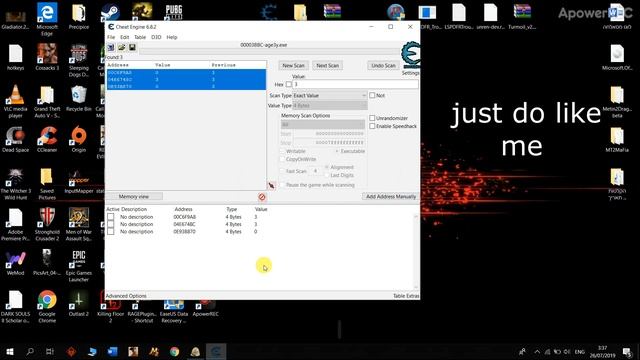Click the taskbar clock and date
This screenshot has height=360, width=640.
pyautogui.click(x=602, y=351)
